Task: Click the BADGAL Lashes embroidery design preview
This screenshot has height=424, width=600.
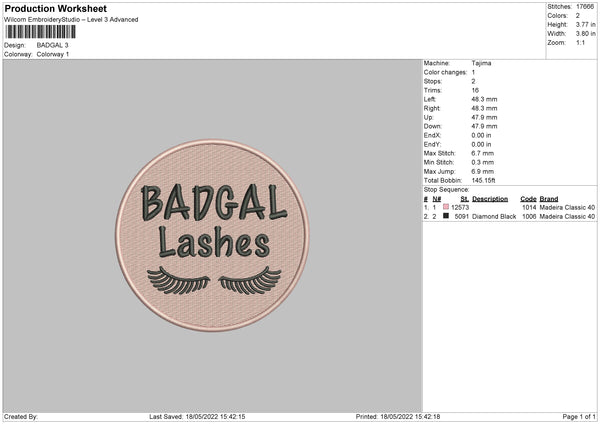Action: tap(212, 235)
